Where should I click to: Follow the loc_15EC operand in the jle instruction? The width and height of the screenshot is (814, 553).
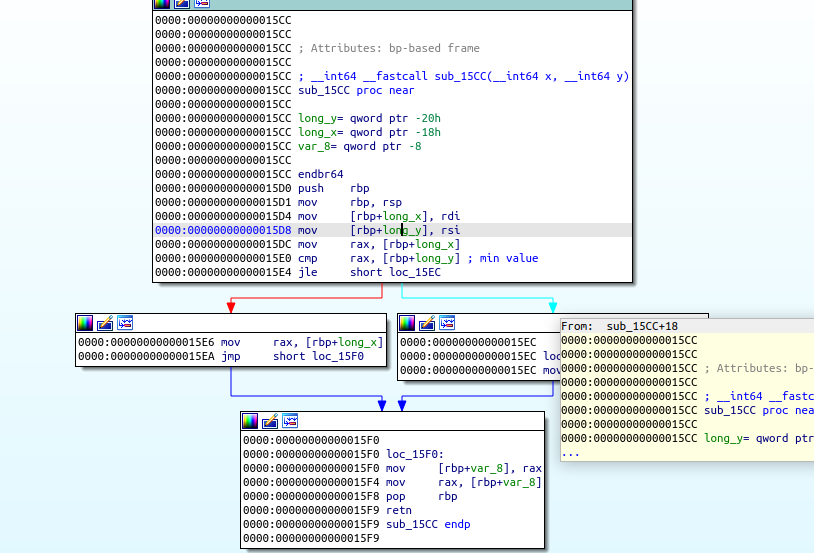[413, 272]
